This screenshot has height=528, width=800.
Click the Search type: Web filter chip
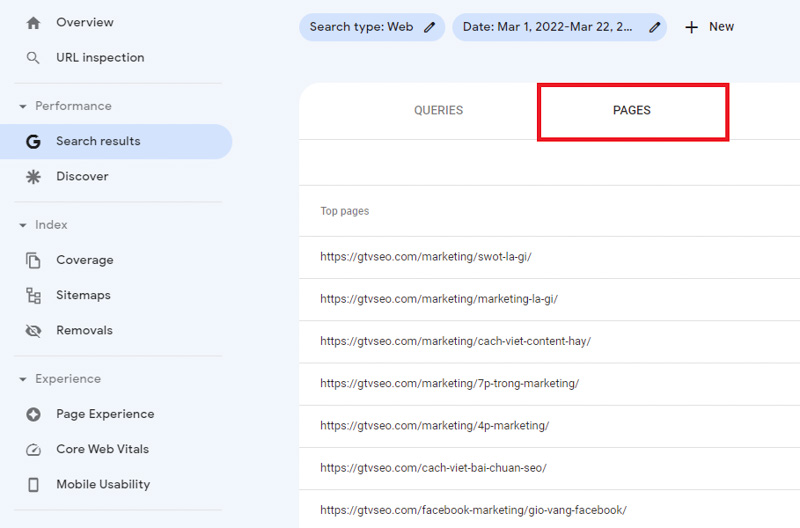(x=372, y=27)
